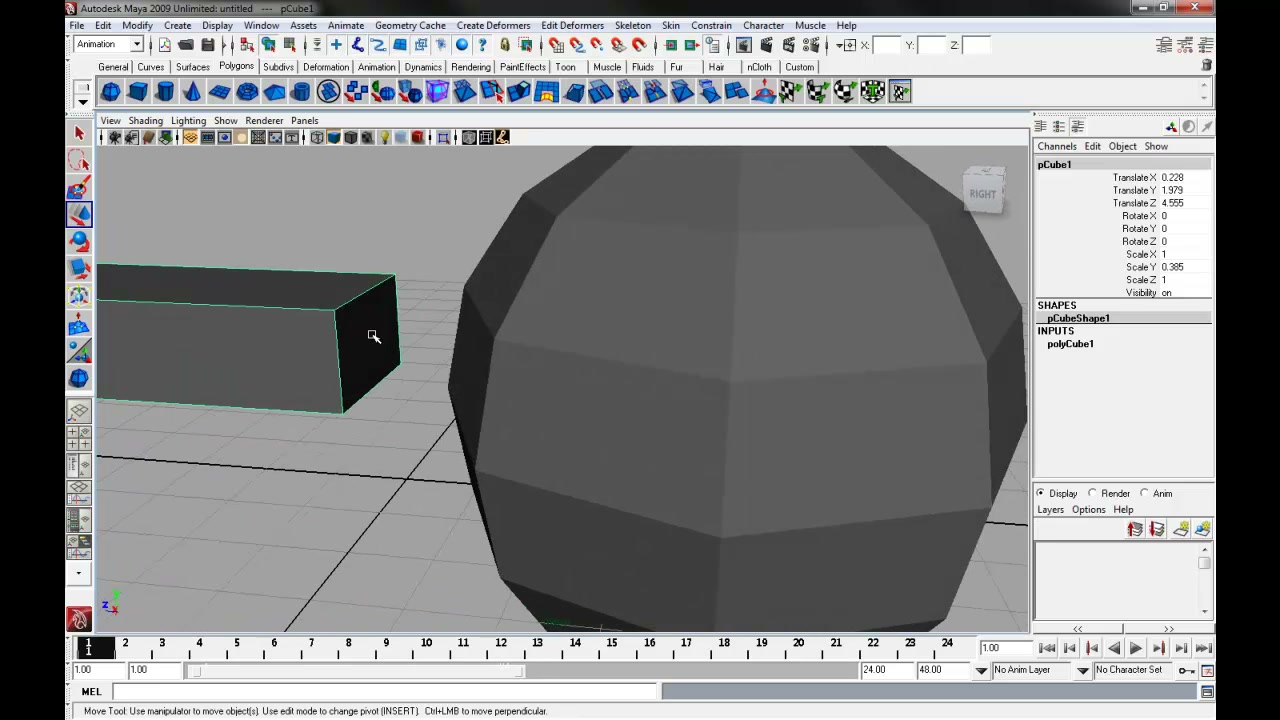Activate the Lasso select tool
This screenshot has height=720, width=1280.
[79, 160]
